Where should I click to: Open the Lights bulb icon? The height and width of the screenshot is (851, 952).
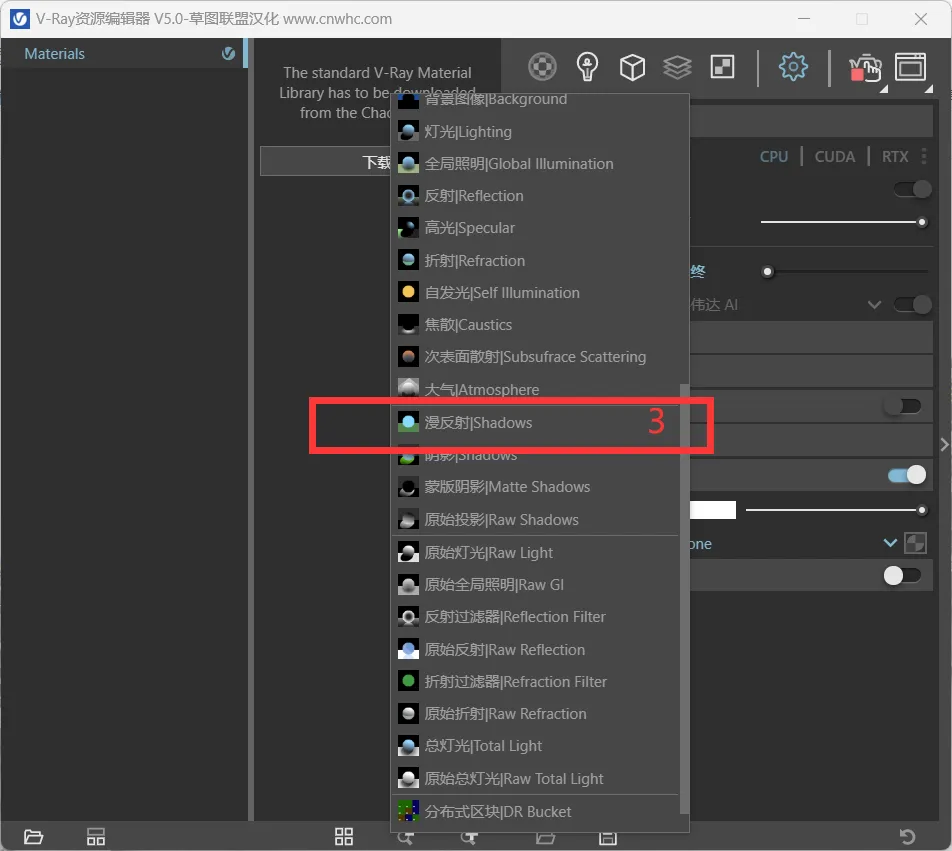(x=587, y=66)
